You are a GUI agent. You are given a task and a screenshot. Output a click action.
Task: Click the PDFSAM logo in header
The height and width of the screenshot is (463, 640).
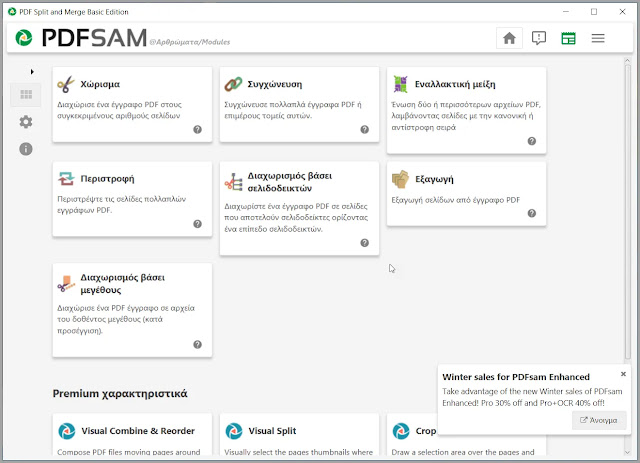[x=81, y=38]
